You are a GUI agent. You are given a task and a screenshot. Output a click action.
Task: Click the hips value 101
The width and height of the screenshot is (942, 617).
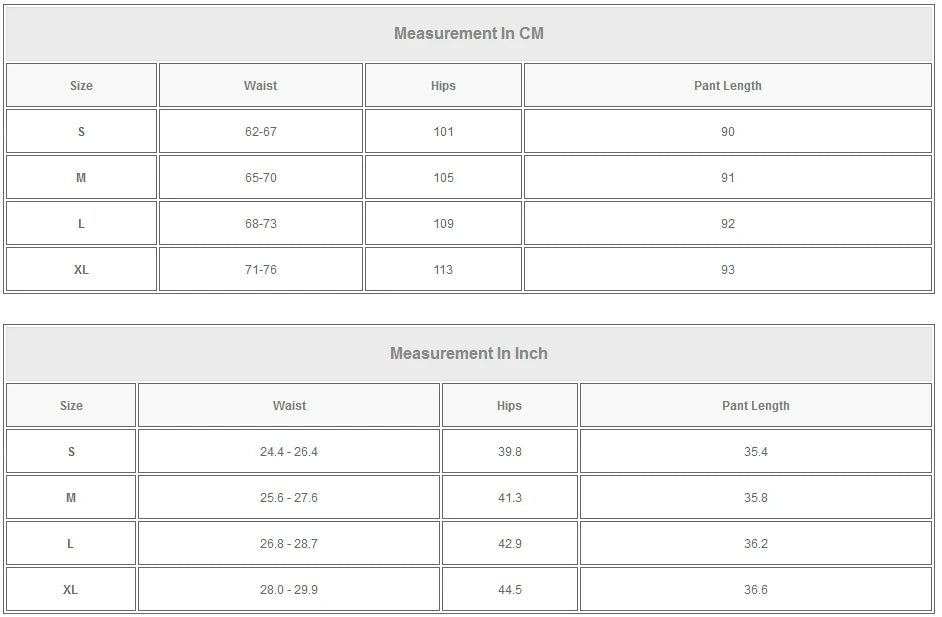(x=443, y=132)
